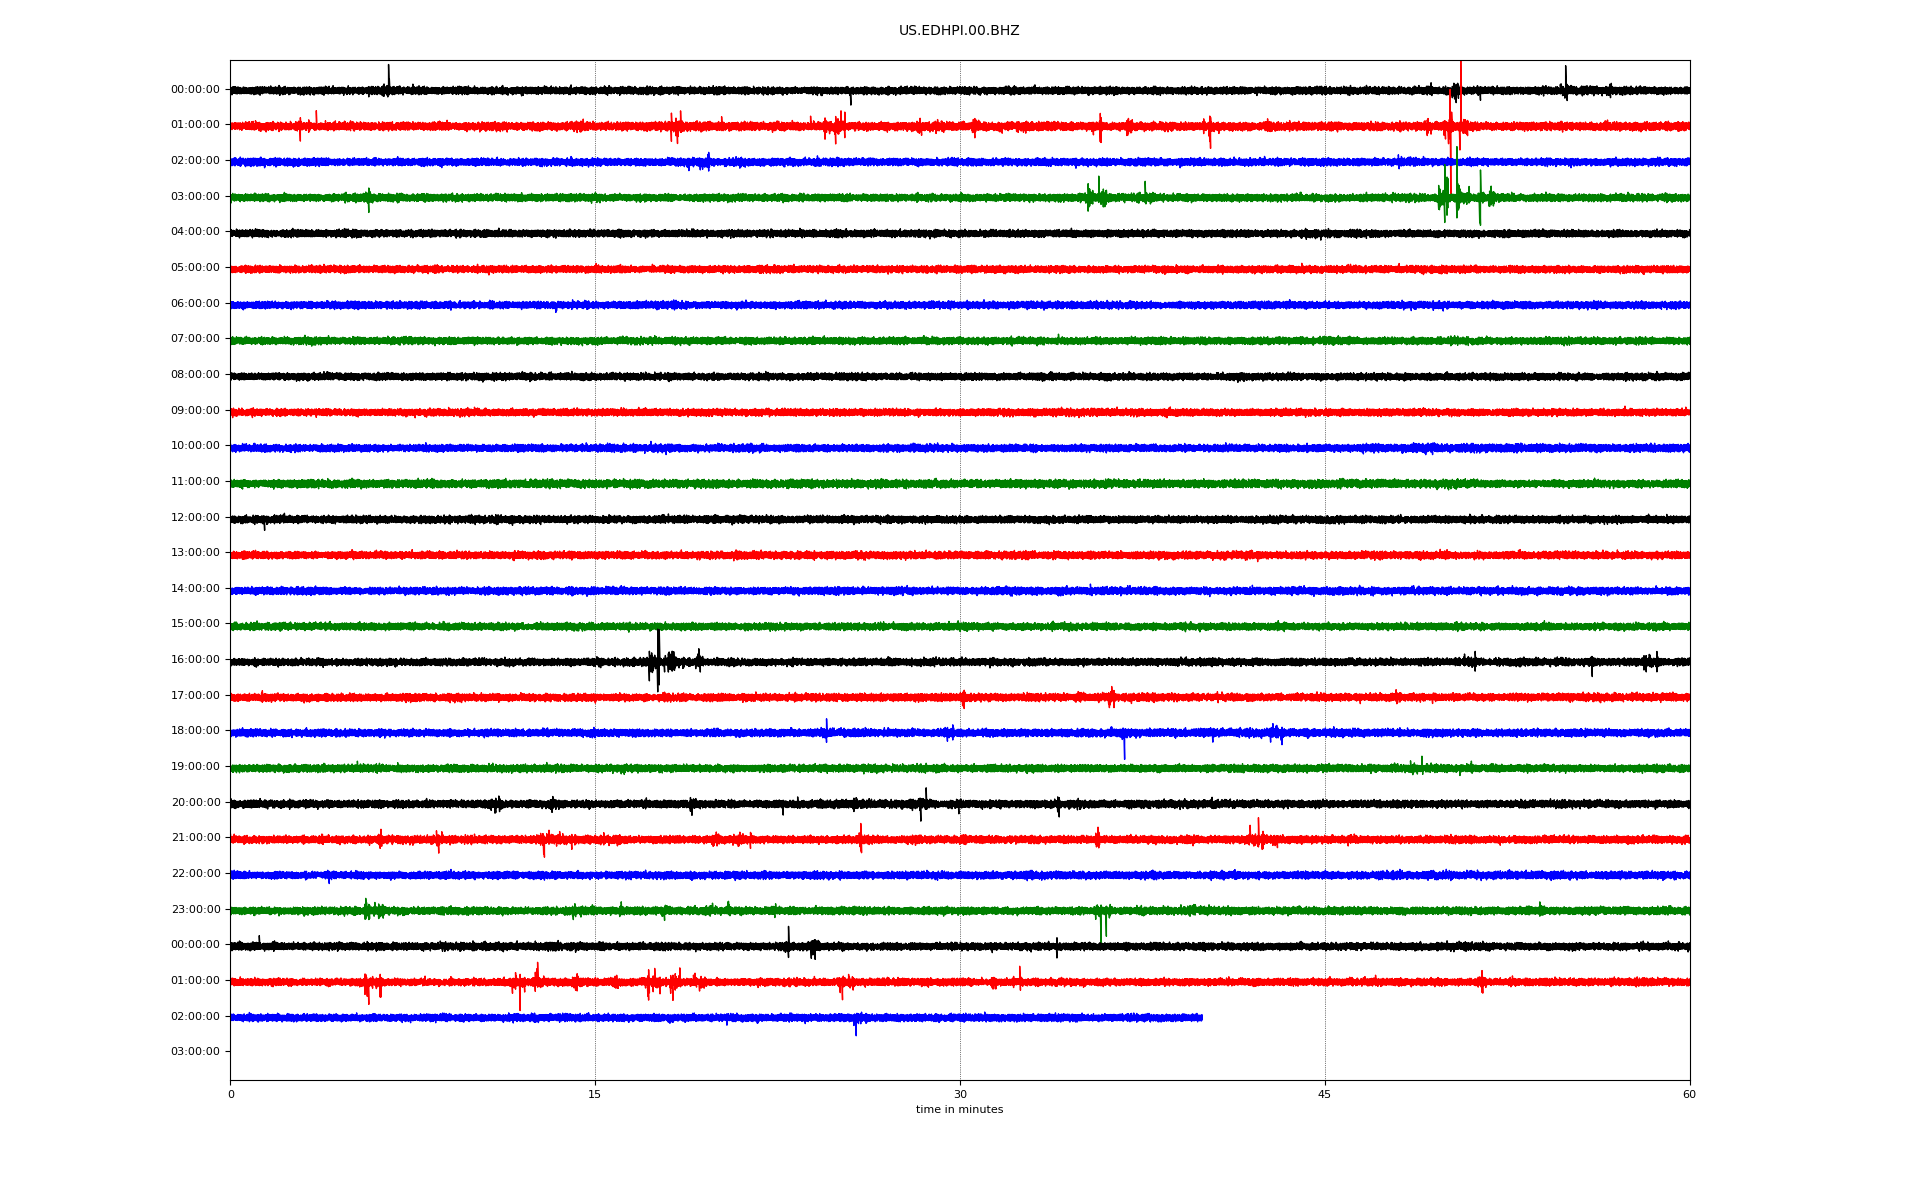Click the 60 minute tick label
The image size is (1920, 1200).
1689,1095
